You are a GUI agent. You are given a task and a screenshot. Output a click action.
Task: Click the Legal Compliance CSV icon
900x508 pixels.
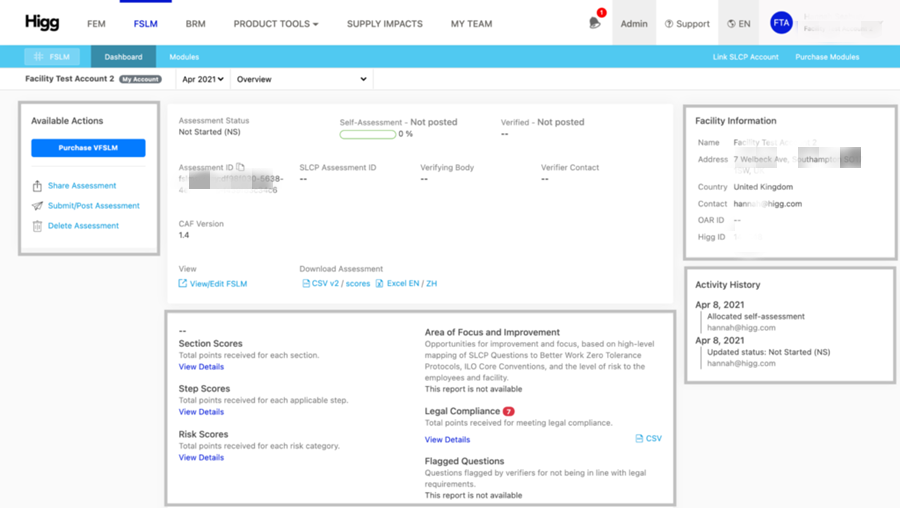[639, 439]
